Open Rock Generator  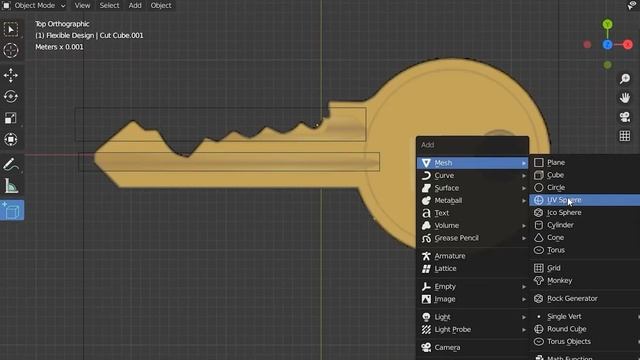[x=584, y=299]
